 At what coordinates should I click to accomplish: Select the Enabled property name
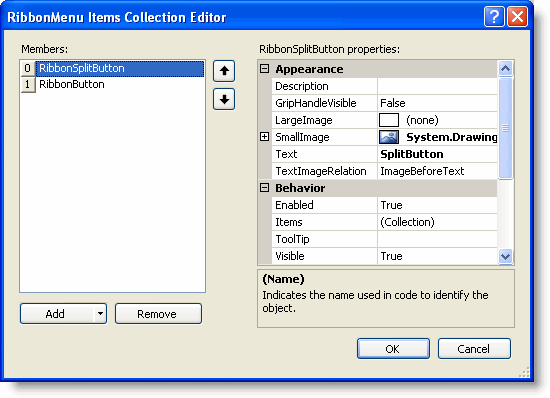coord(294,205)
